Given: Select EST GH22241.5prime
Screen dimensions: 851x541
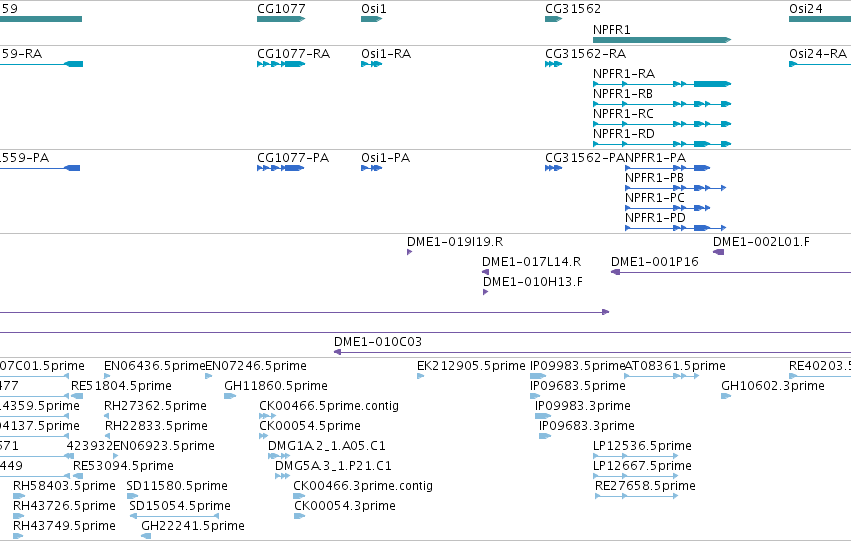Looking at the screenshot, I should (146, 536).
